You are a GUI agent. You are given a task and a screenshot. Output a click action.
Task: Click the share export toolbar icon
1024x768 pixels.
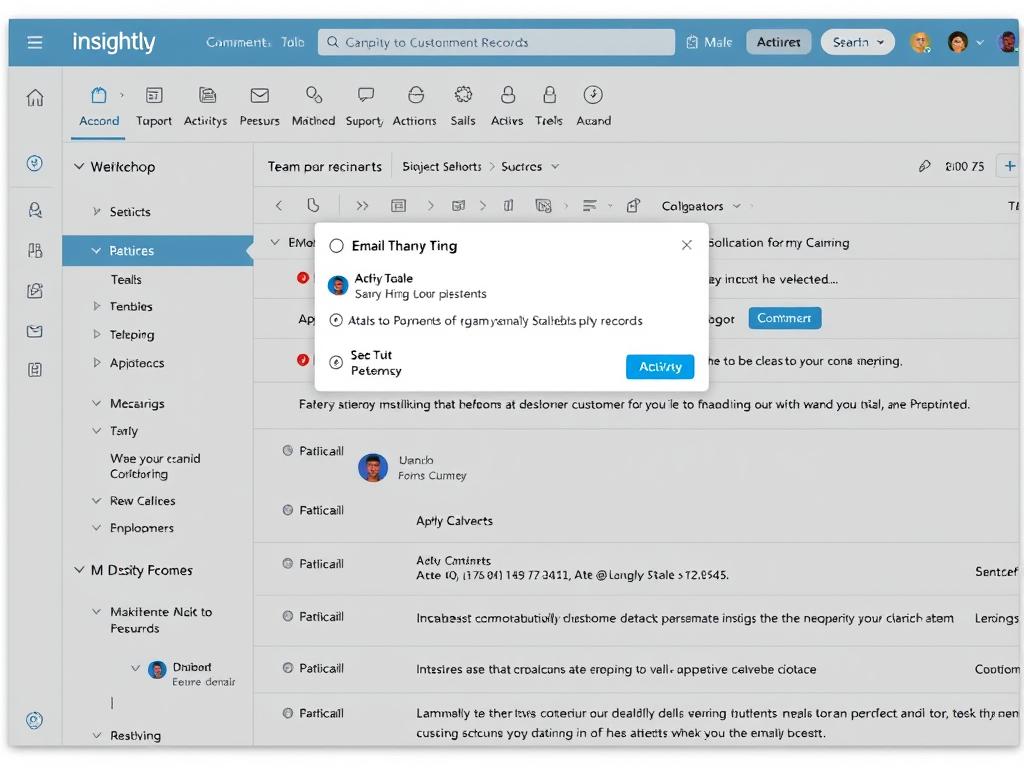(633, 206)
